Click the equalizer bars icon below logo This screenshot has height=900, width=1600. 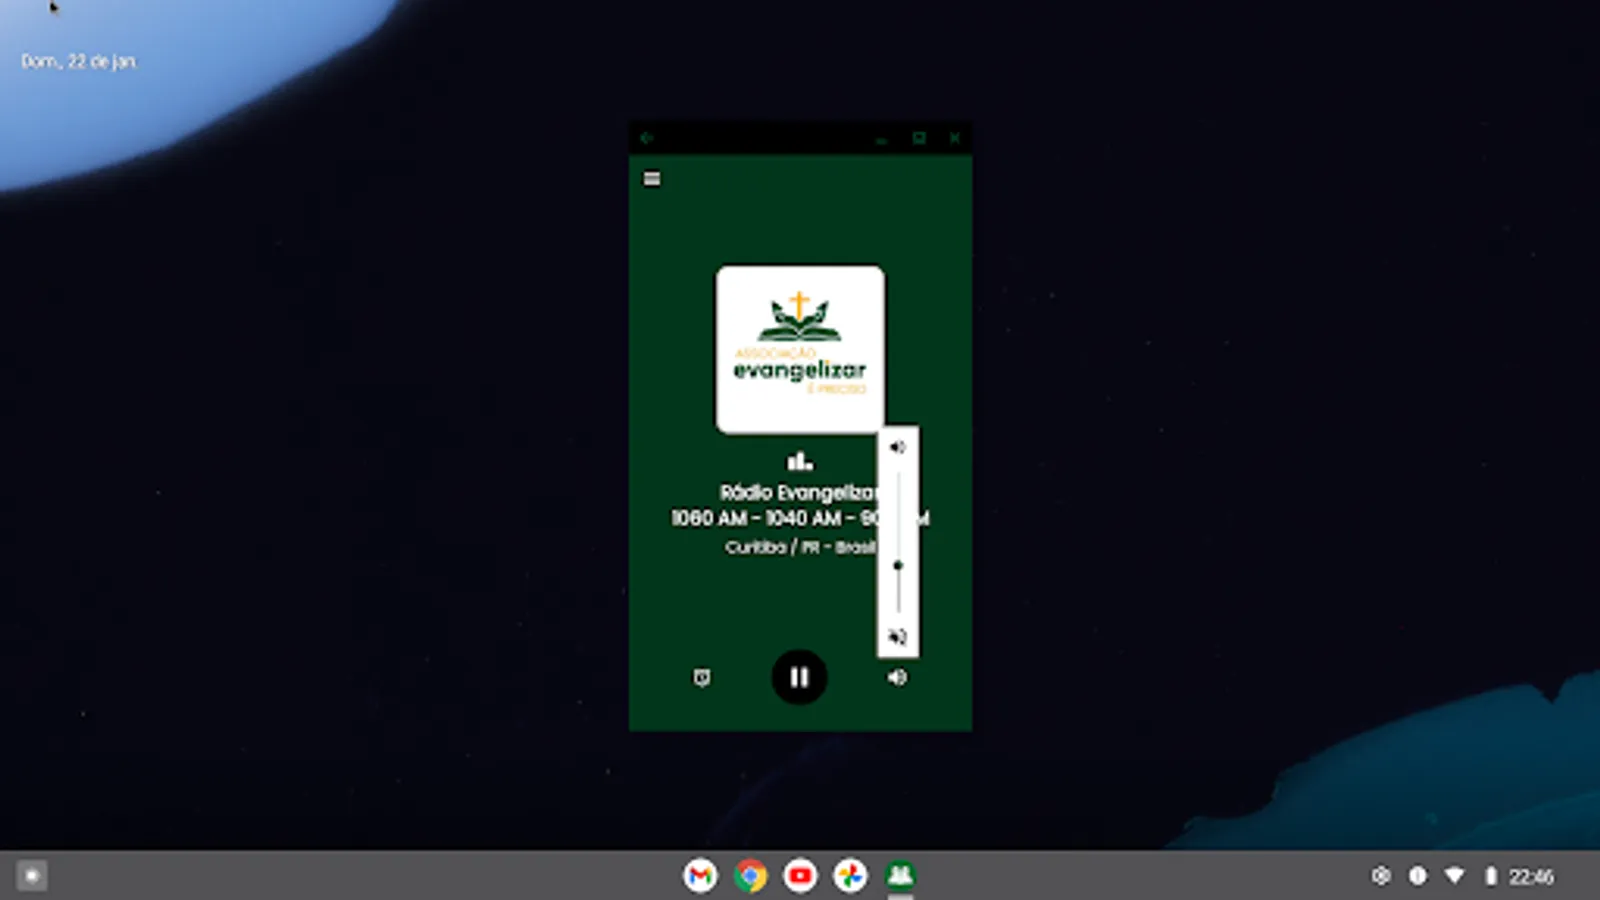click(x=800, y=461)
